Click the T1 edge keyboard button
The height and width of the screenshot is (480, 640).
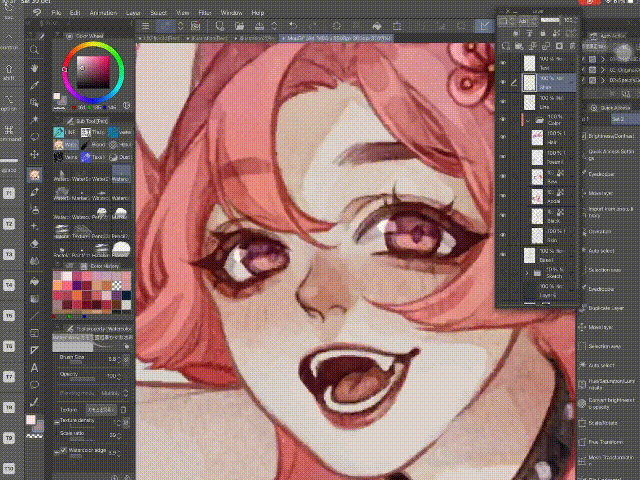pos(9,193)
